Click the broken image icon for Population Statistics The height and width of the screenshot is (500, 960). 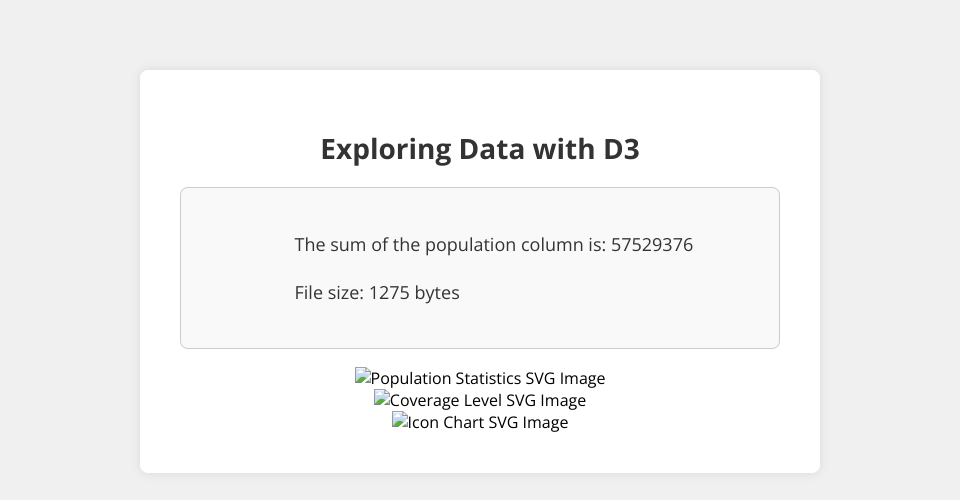363,378
